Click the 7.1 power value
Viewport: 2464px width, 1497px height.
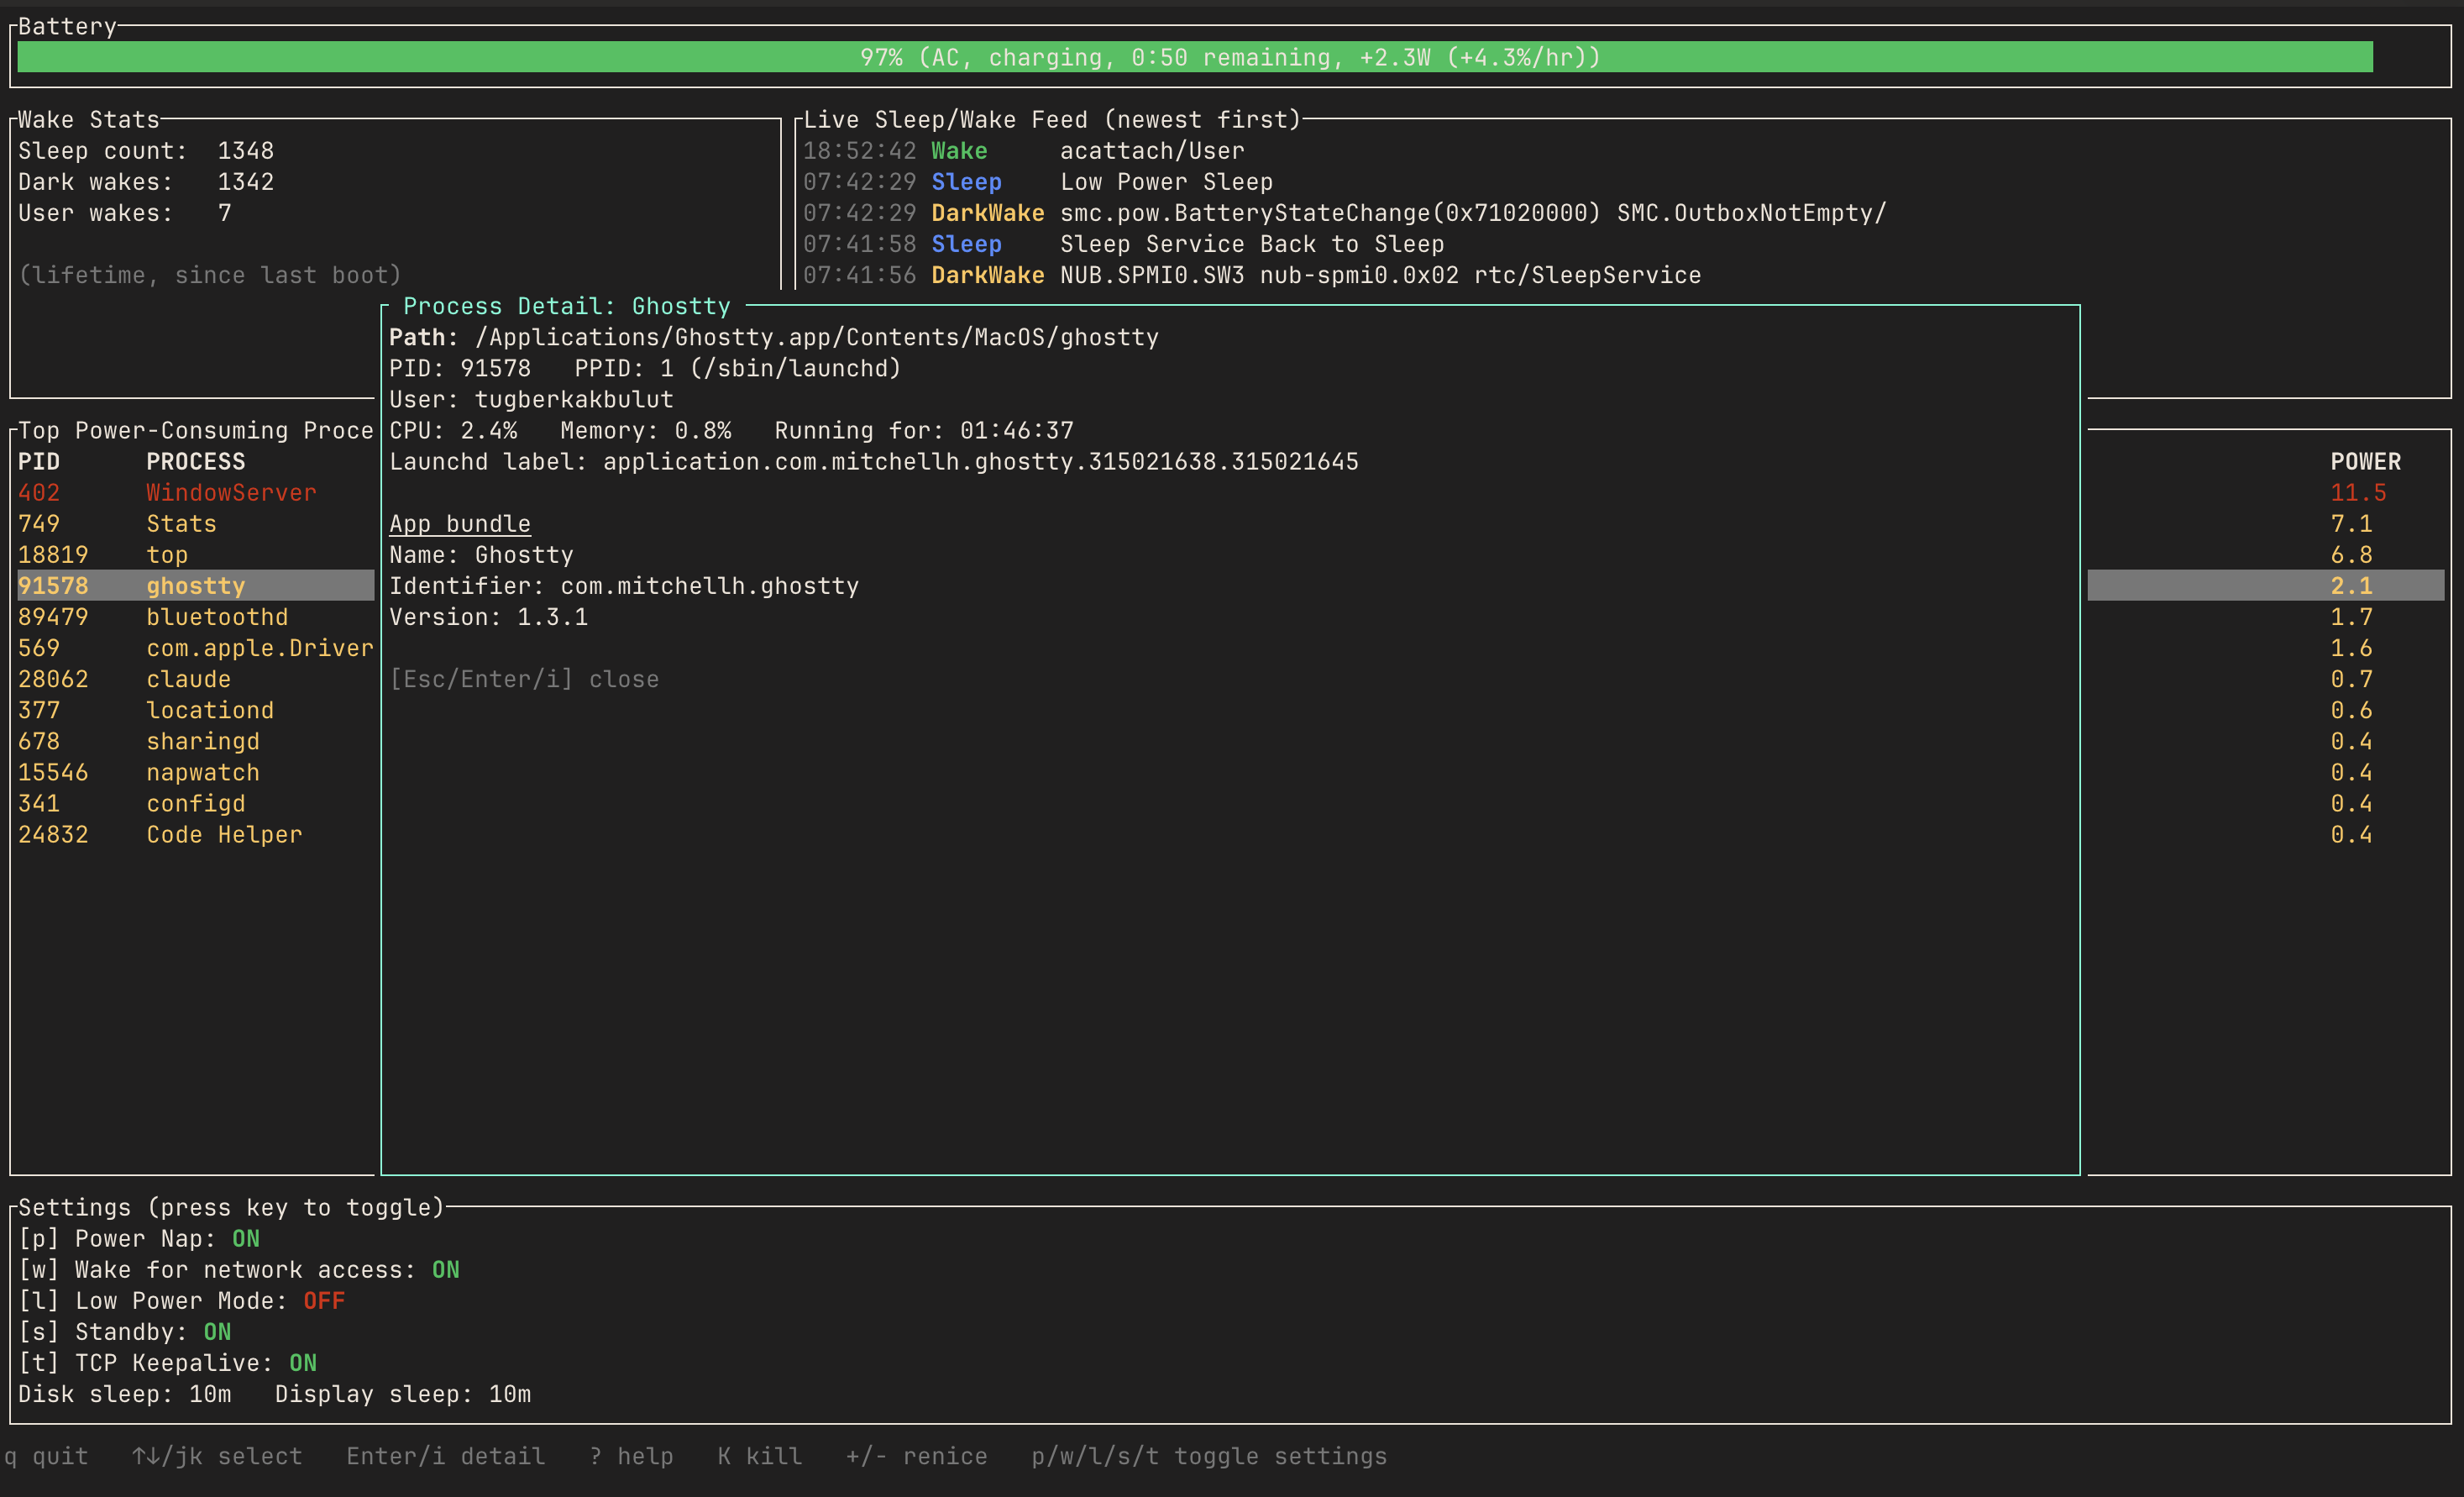point(2351,523)
